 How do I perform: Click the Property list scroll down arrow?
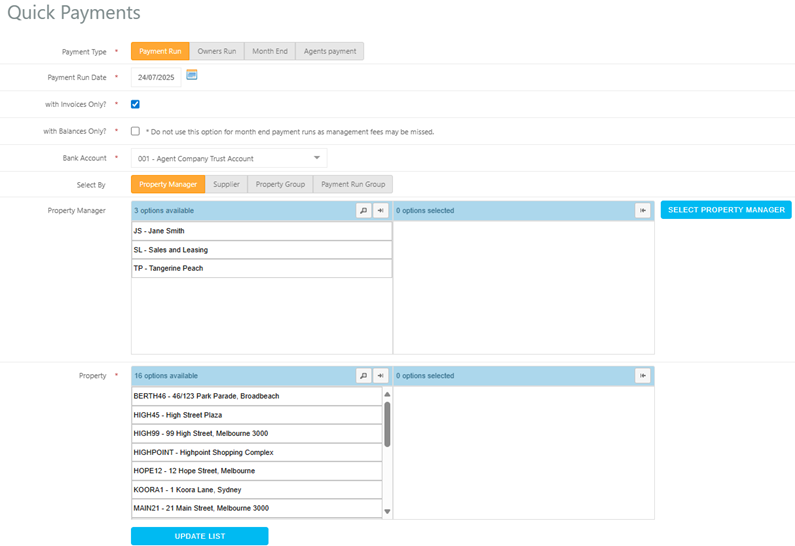point(387,512)
